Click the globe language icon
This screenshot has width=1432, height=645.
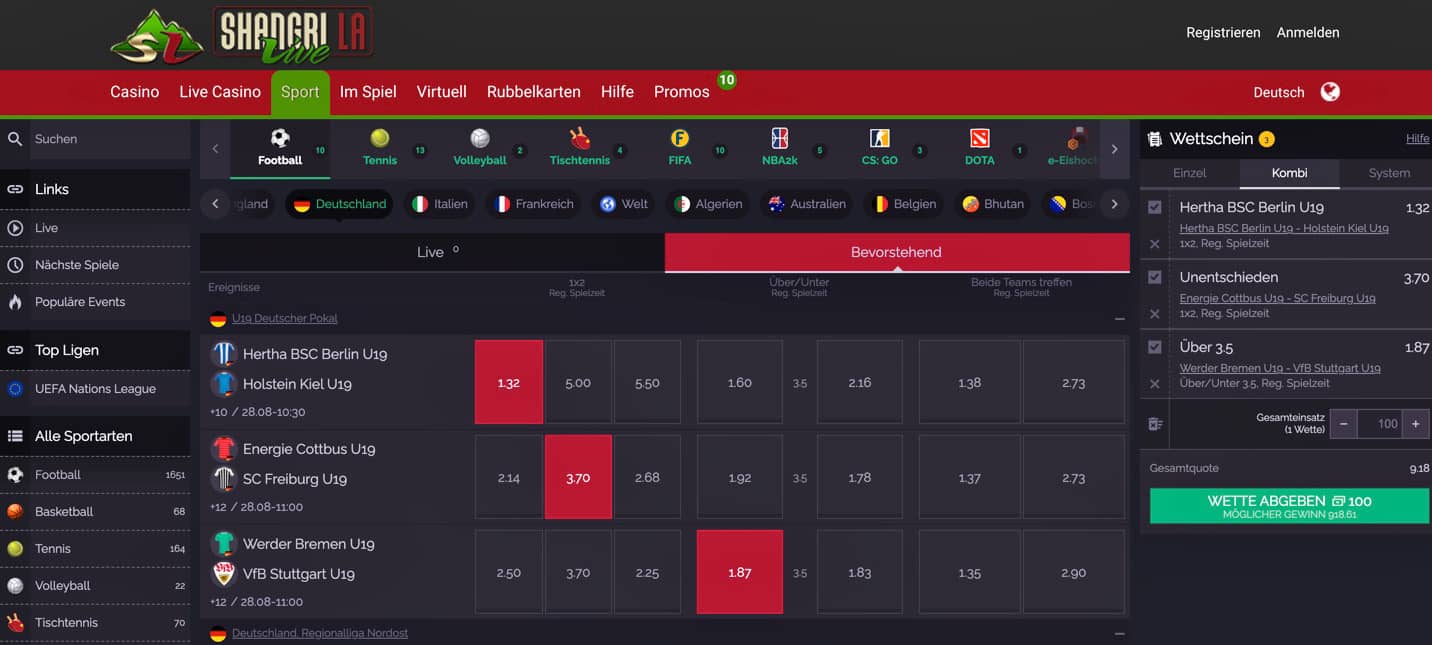pyautogui.click(x=1330, y=92)
